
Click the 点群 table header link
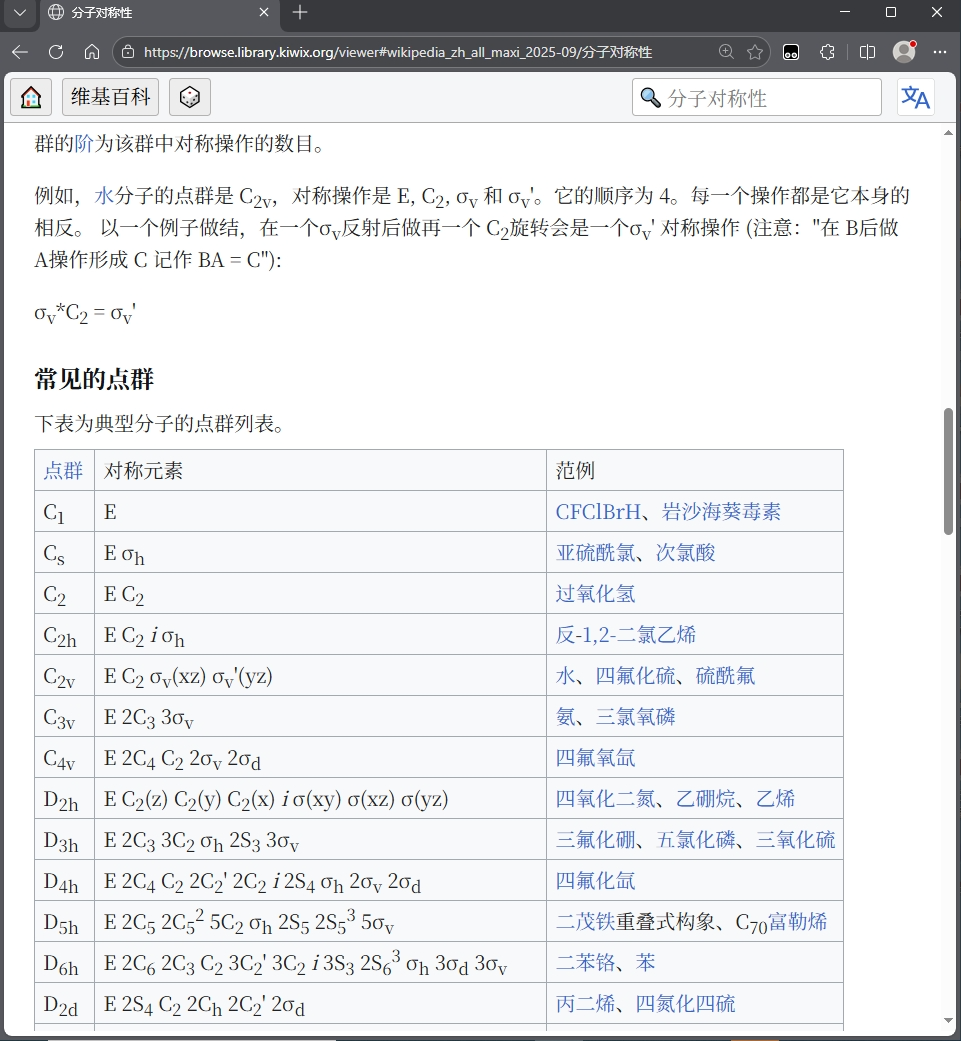tap(63, 470)
